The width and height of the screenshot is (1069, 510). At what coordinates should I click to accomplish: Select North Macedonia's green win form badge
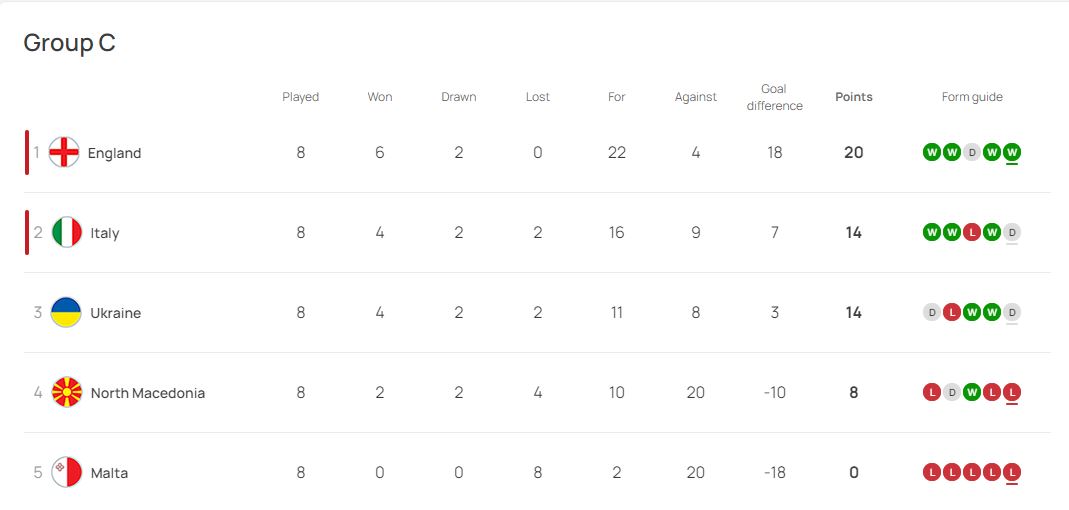click(972, 392)
